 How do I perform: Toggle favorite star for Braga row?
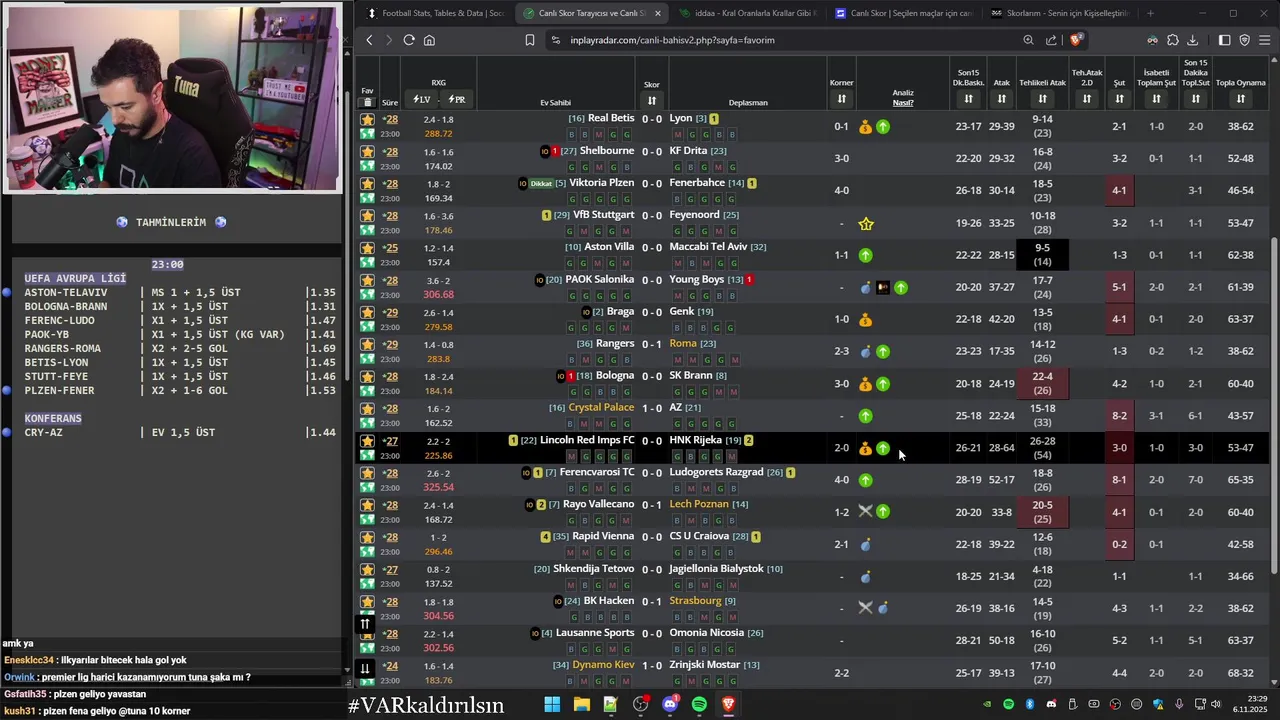[x=367, y=312]
